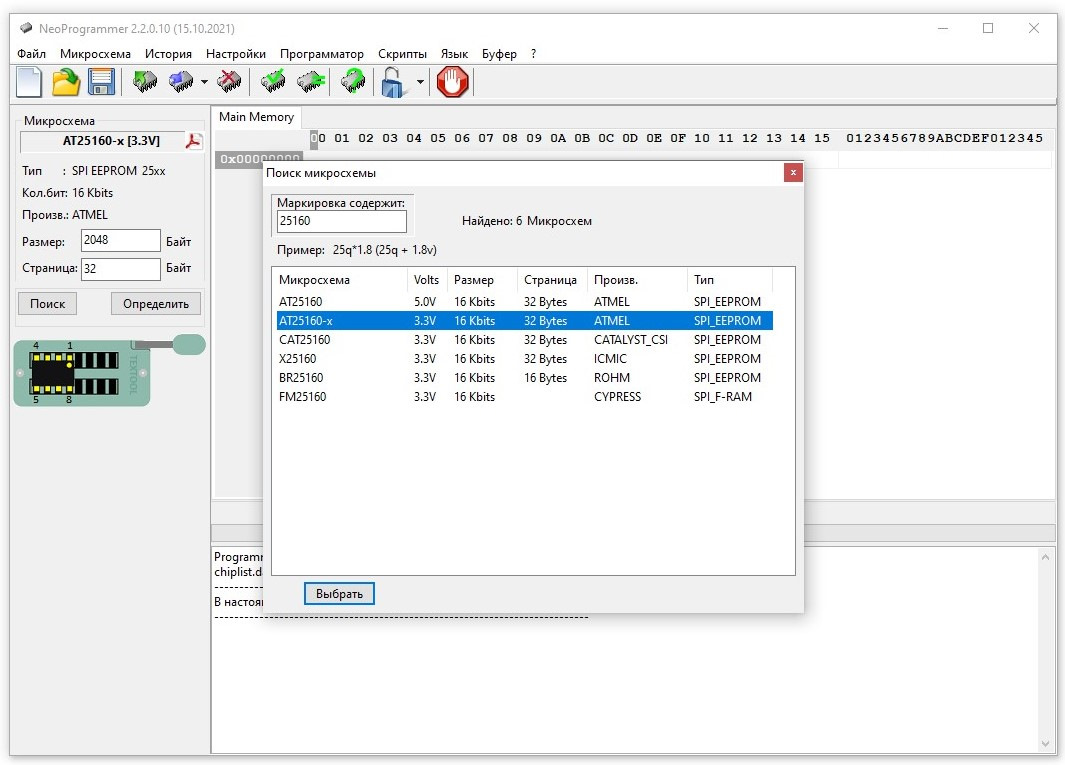Viewport: 1065px width, 765px height.
Task: Maximize the NeoProgrammer window
Action: (988, 29)
